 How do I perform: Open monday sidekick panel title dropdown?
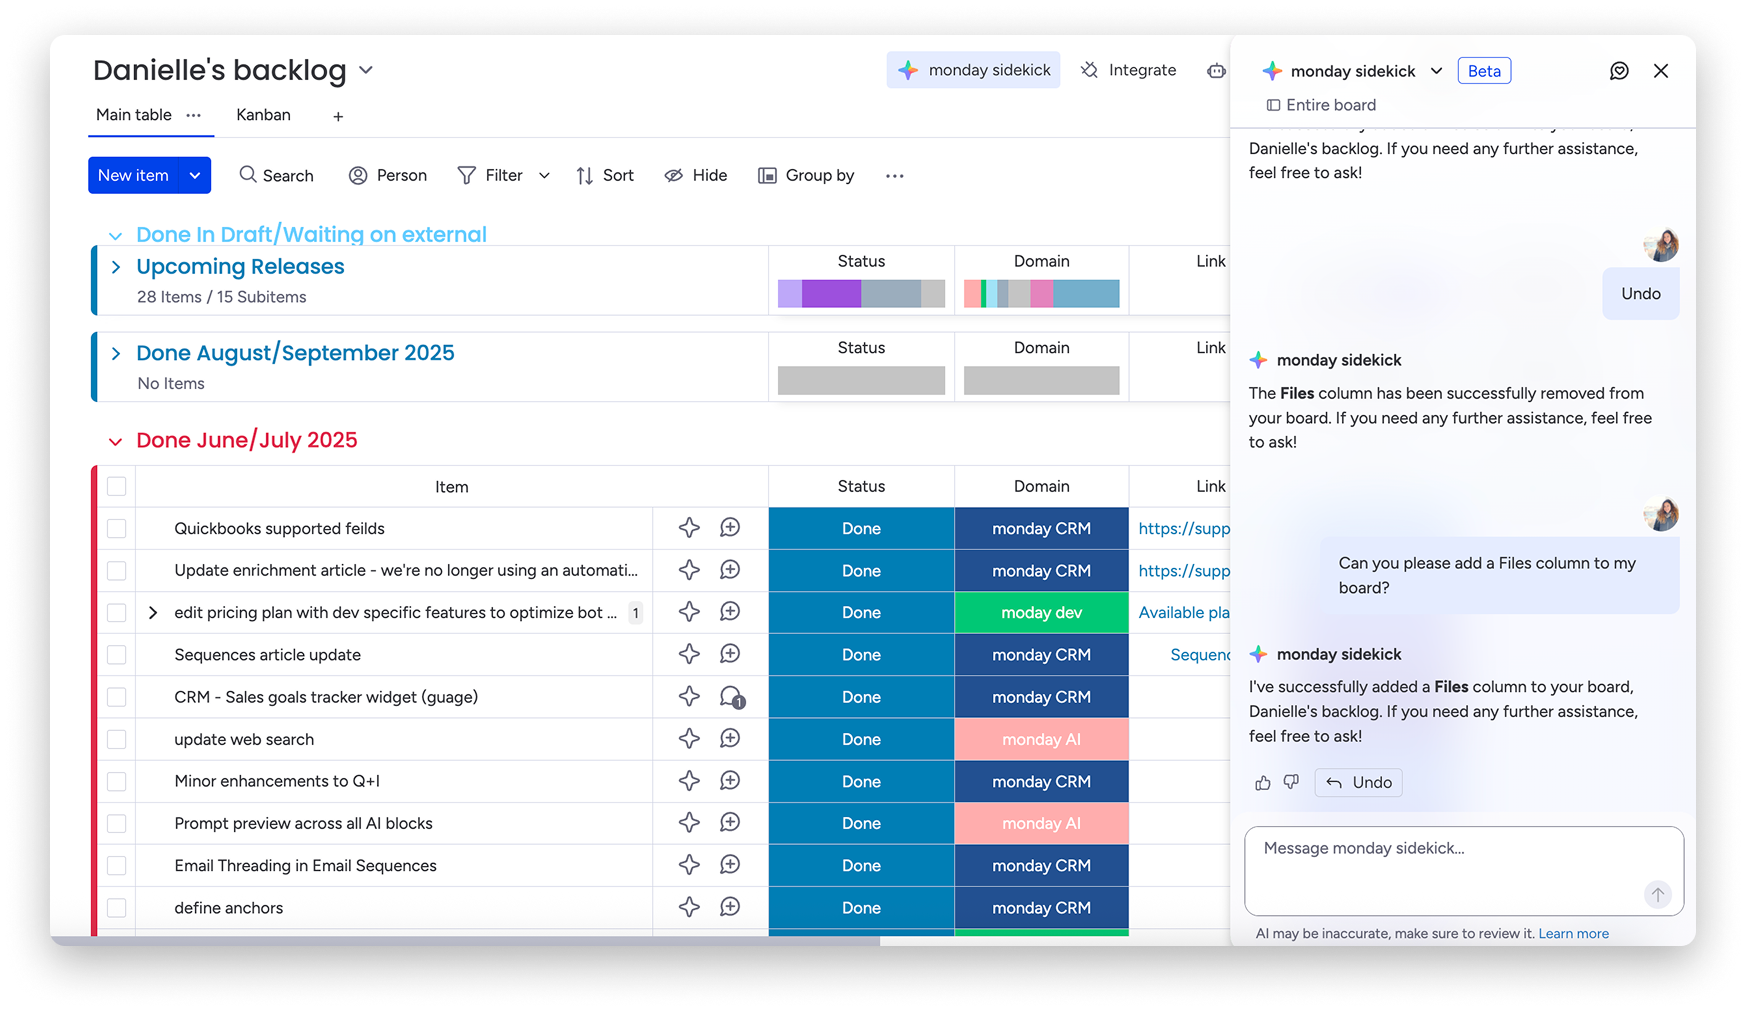1436,71
